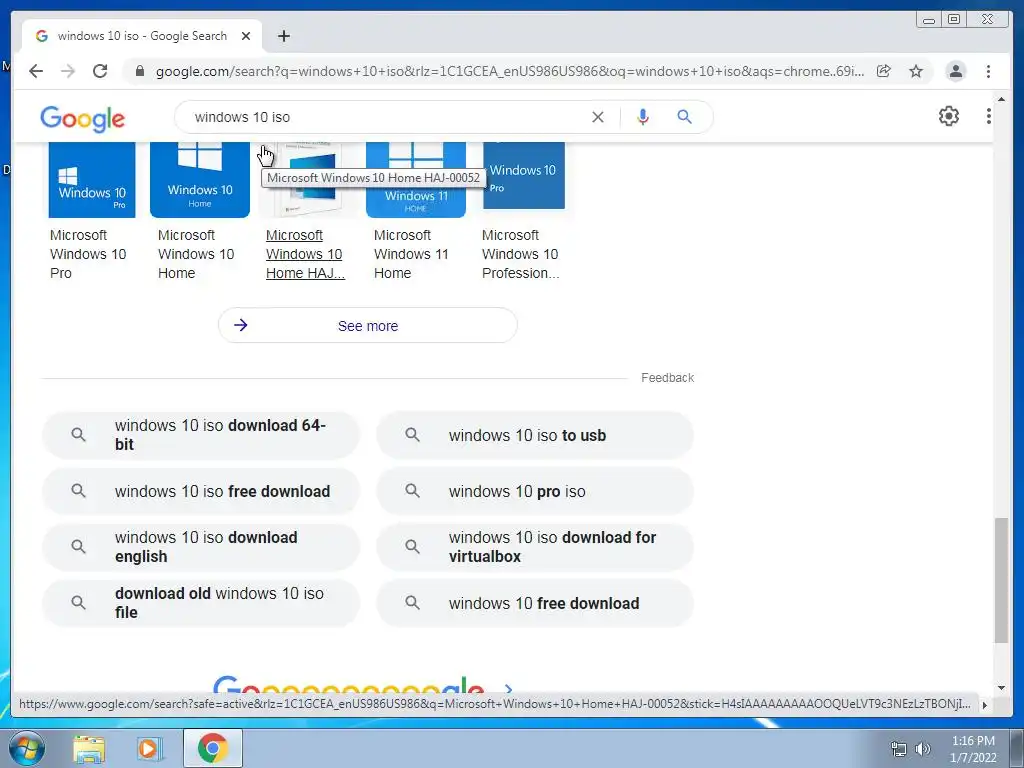Open the Windows Start menu
The height and width of the screenshot is (768, 1024).
tap(27, 748)
